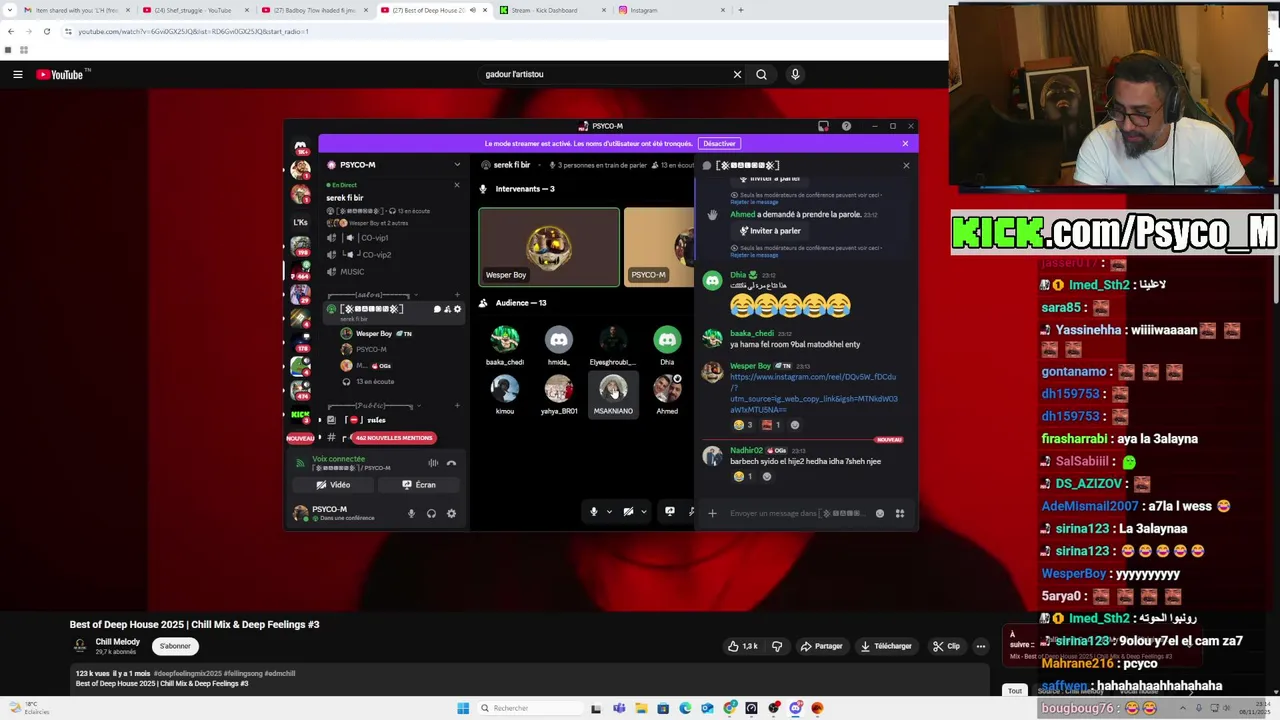This screenshot has width=1280, height=720.
Task: Open a new browser tab with plus
Action: tap(740, 10)
